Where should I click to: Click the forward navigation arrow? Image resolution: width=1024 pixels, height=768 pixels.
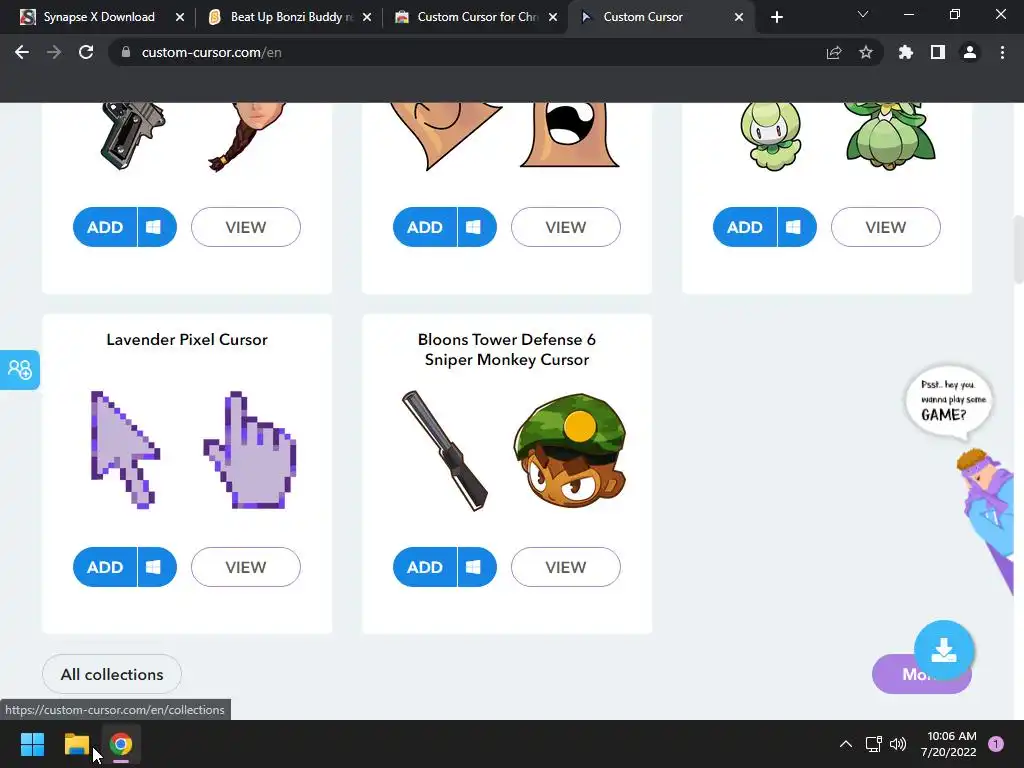tap(54, 52)
